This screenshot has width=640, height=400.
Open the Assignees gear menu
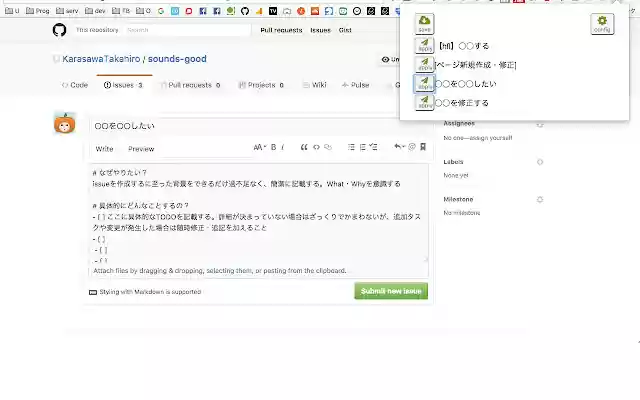click(x=540, y=124)
